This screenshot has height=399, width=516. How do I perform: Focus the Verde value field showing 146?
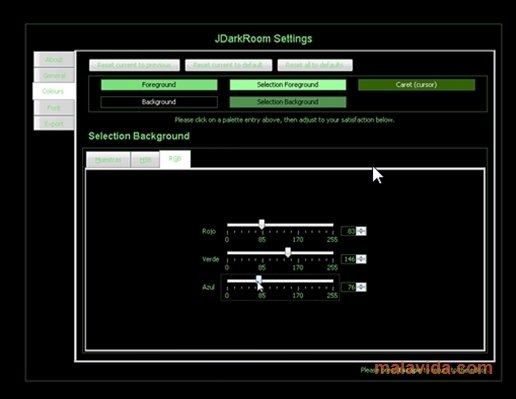click(x=349, y=259)
